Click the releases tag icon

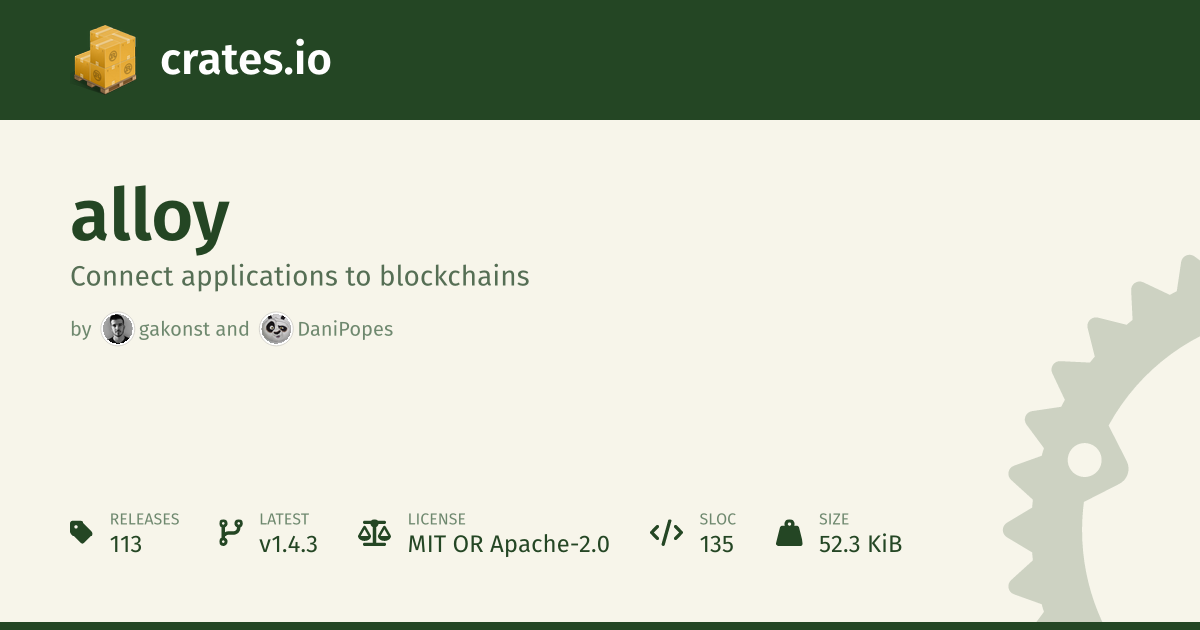[82, 533]
